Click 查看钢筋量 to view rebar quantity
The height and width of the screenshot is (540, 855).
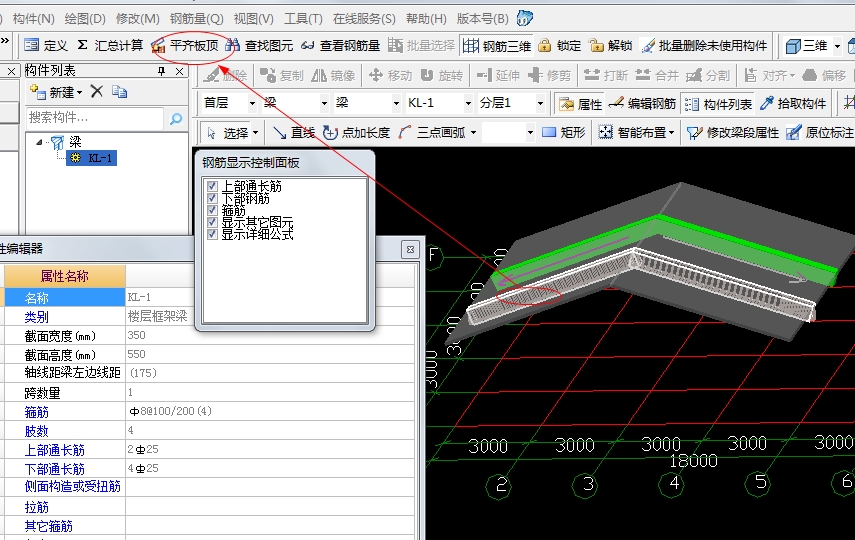[340, 46]
